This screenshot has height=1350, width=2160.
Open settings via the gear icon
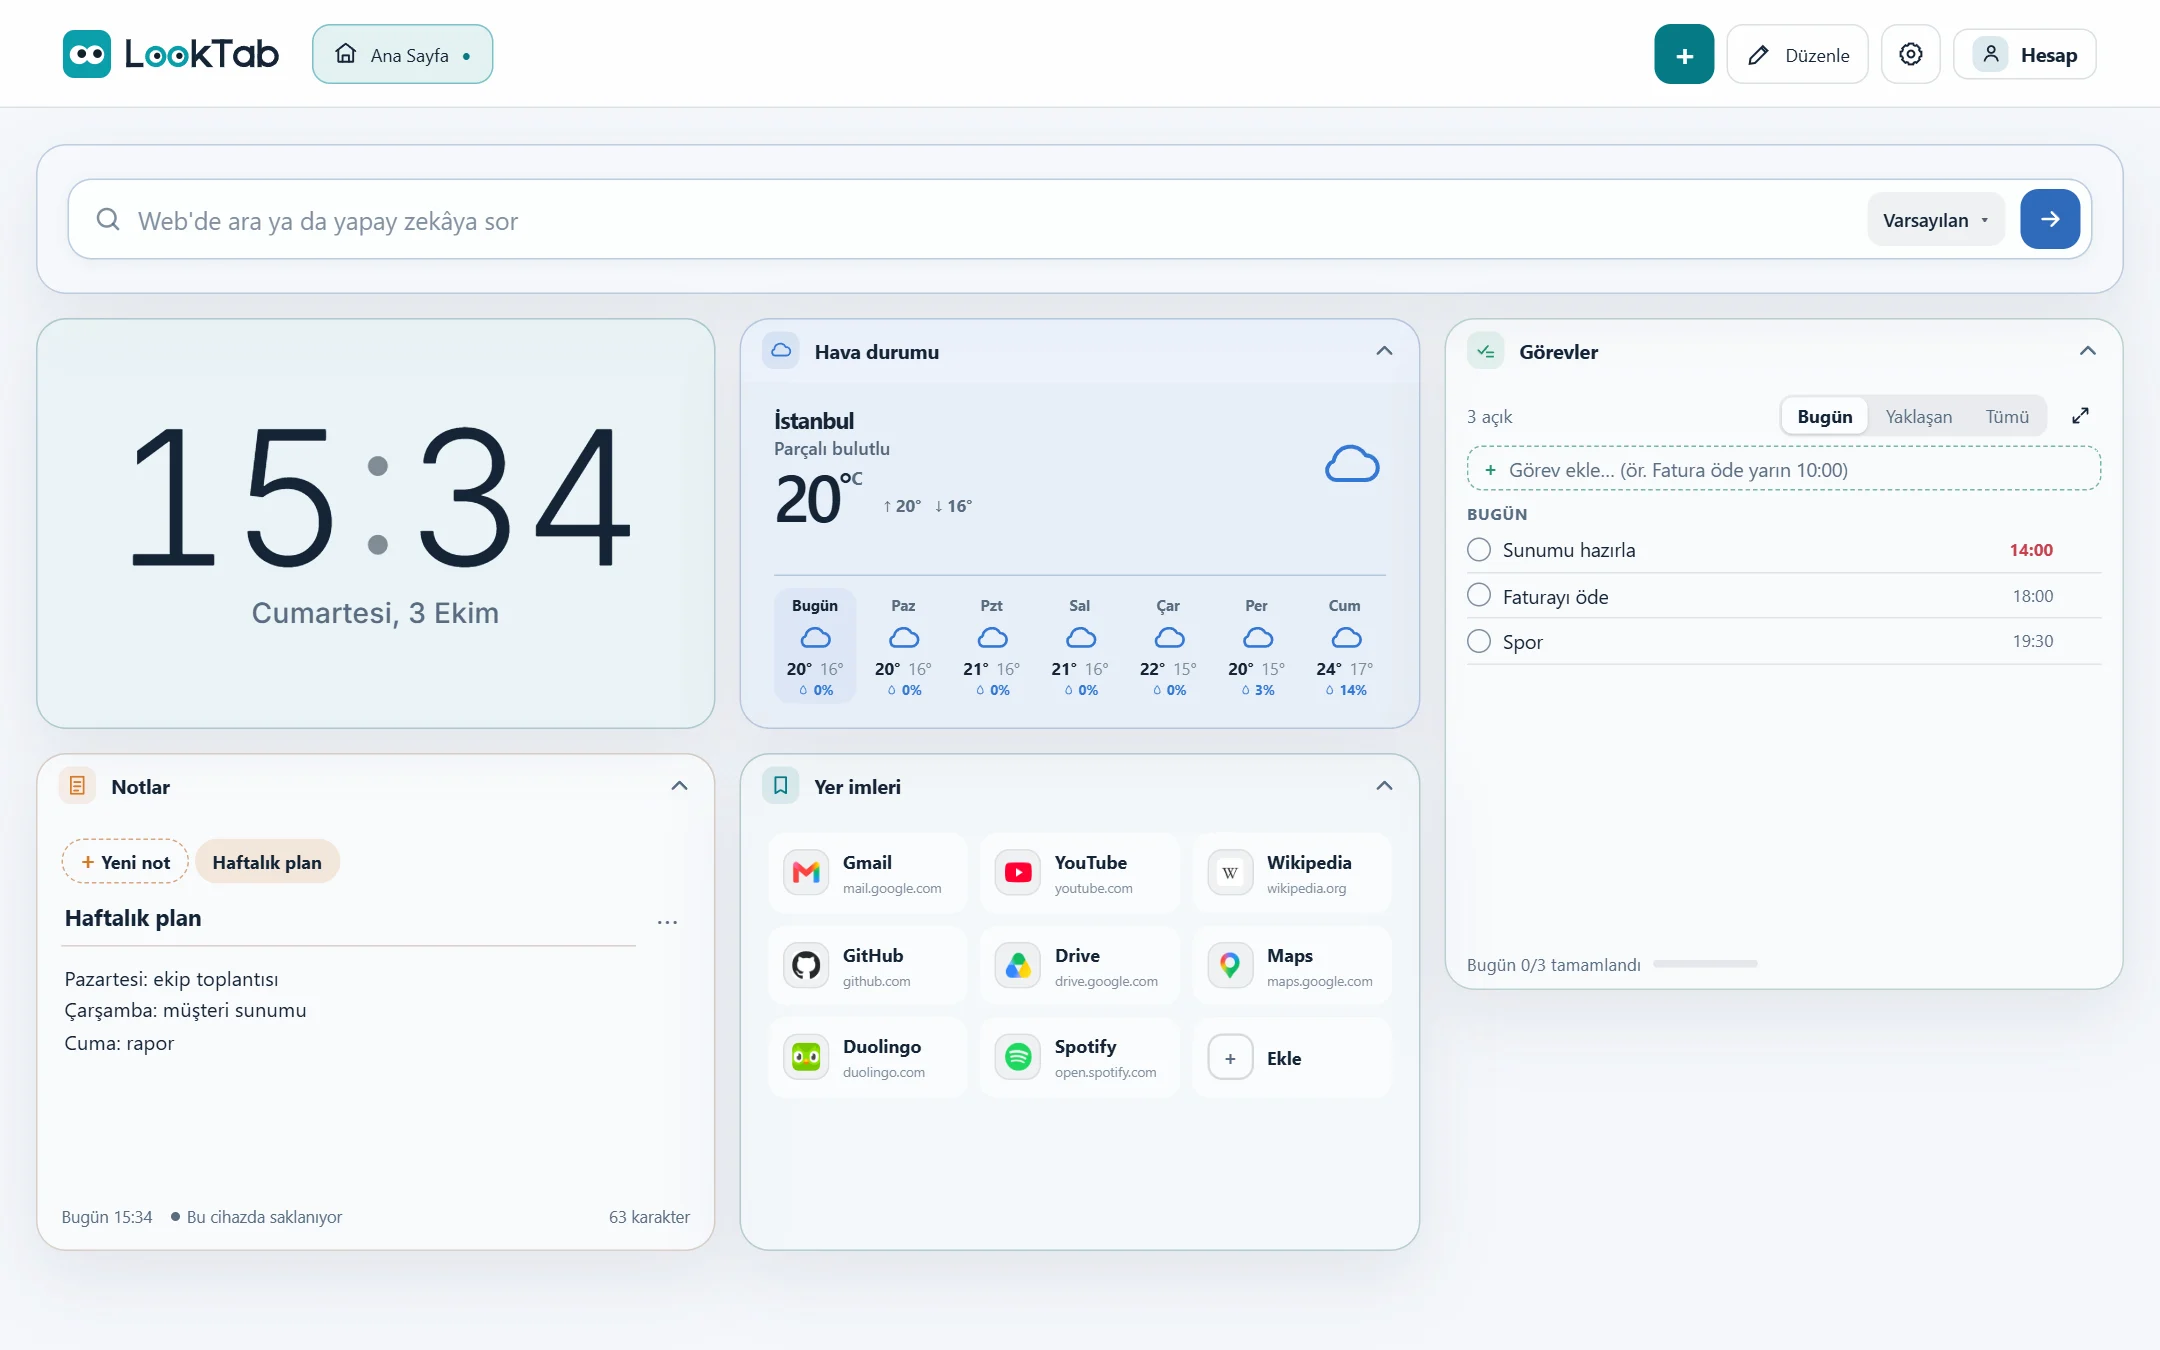pyautogui.click(x=1910, y=55)
